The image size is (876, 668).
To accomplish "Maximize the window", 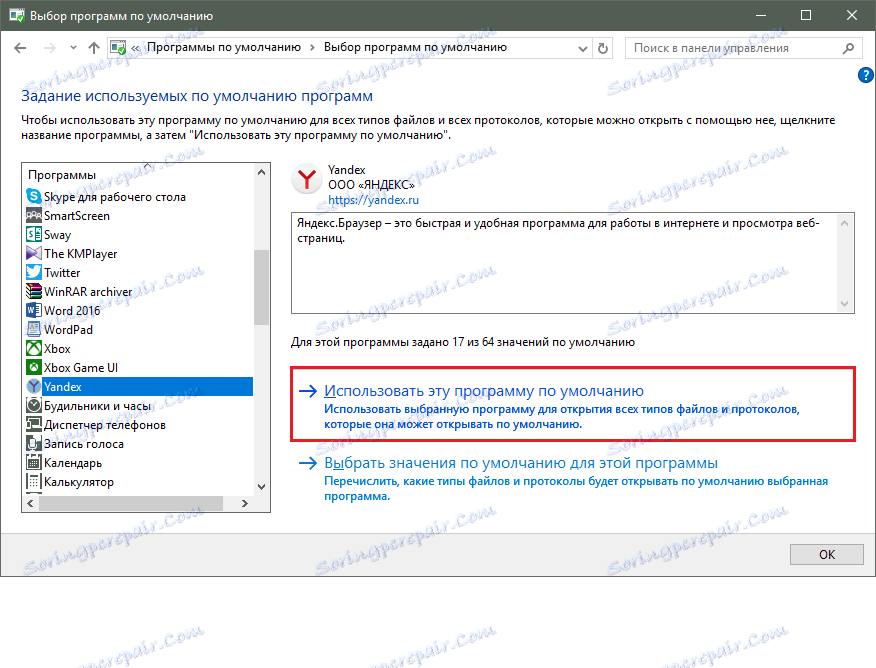I will point(806,15).
